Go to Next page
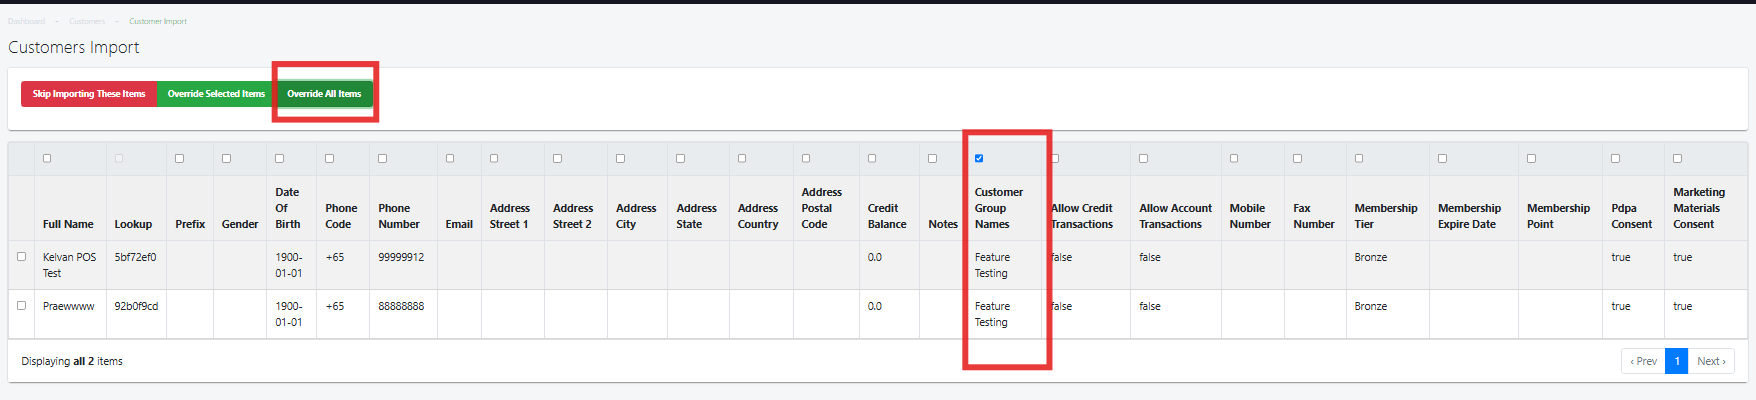1756x400 pixels. click(x=1711, y=361)
